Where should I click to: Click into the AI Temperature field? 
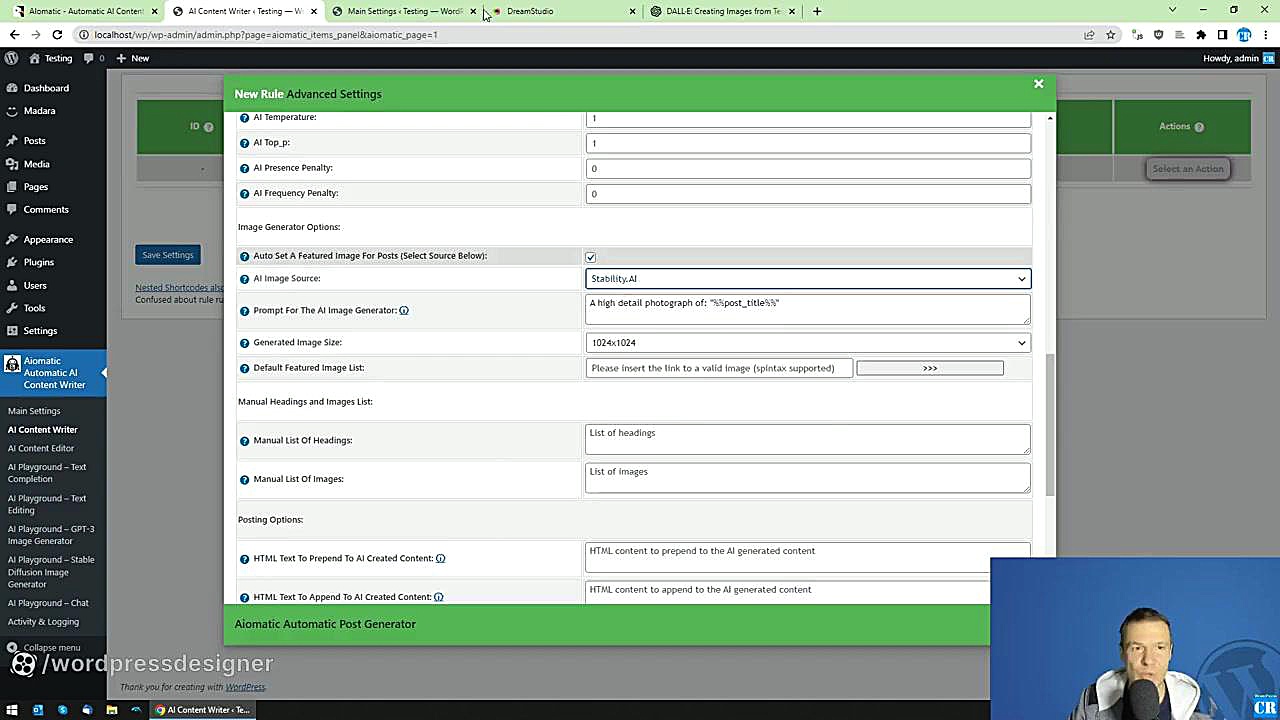(808, 118)
